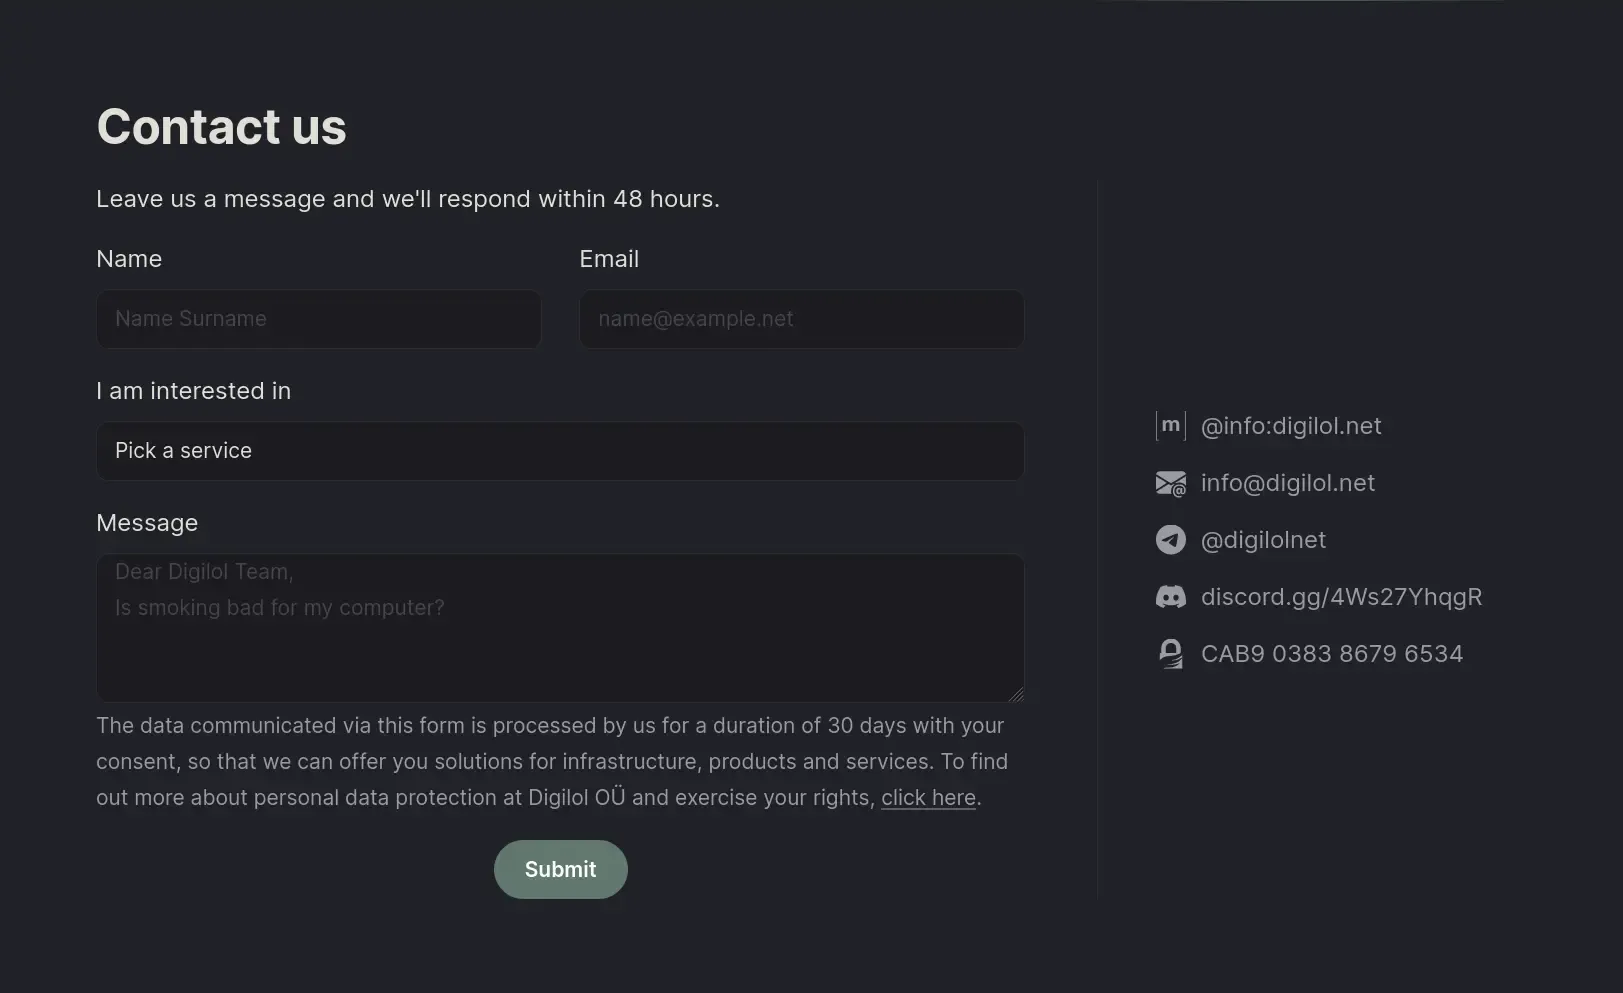Click the email envelope icon

tap(1170, 483)
